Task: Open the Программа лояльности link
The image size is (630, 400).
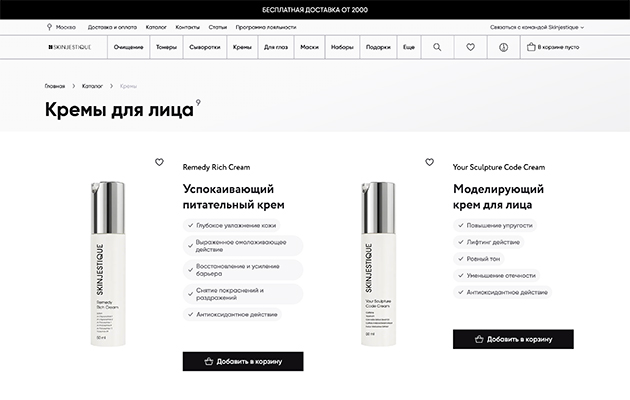Action: point(266,27)
